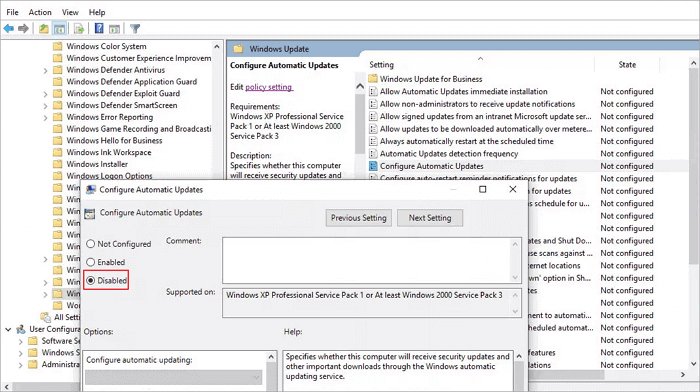Expand Windows Defender SmartScreen tree node

click(45, 106)
